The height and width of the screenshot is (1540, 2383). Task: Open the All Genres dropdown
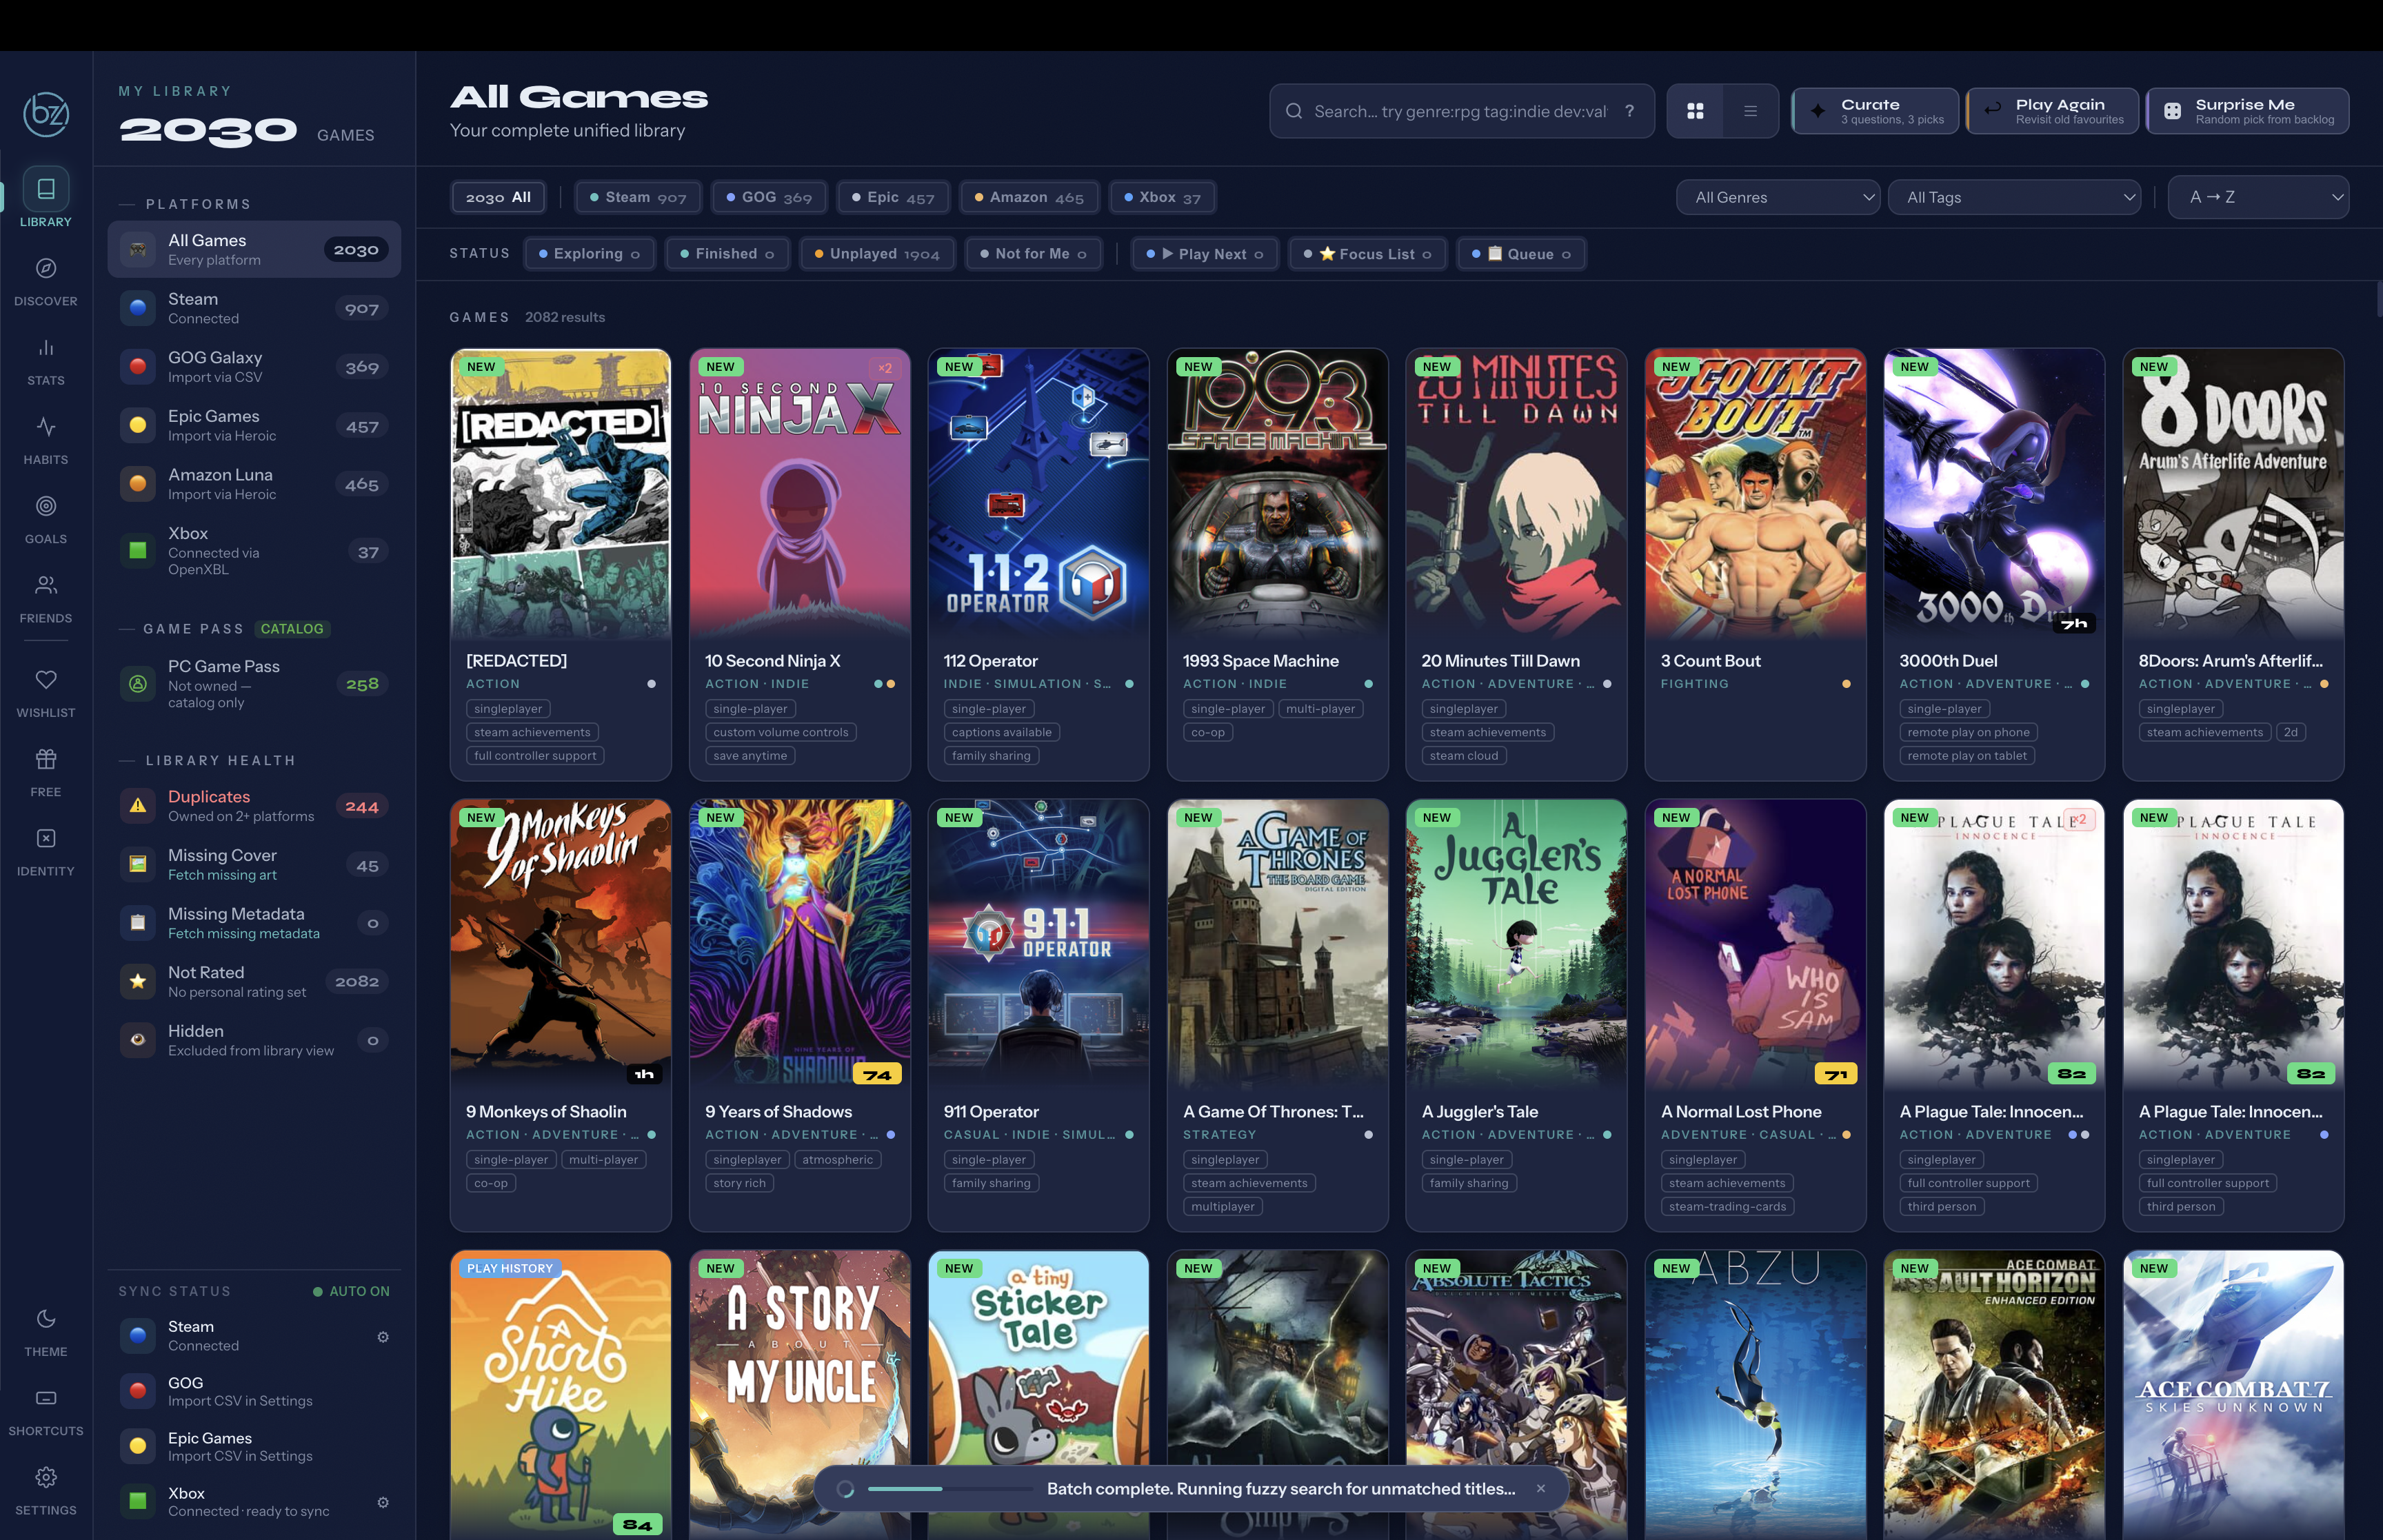click(1778, 197)
